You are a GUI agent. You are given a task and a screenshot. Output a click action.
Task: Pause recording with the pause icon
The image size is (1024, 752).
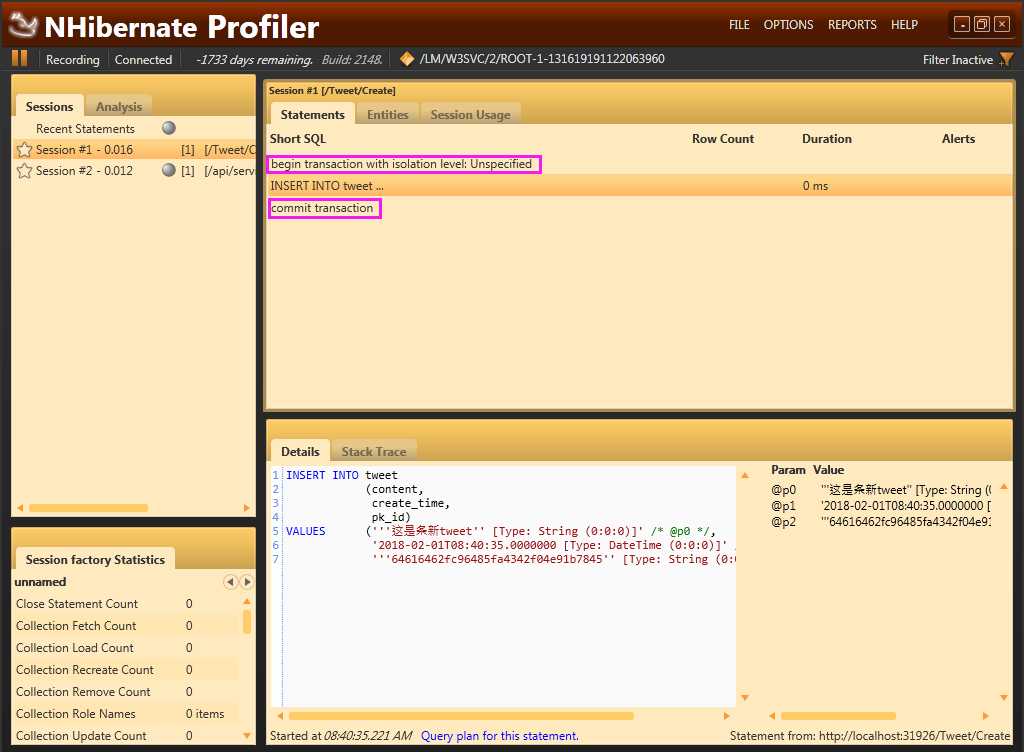click(20, 59)
